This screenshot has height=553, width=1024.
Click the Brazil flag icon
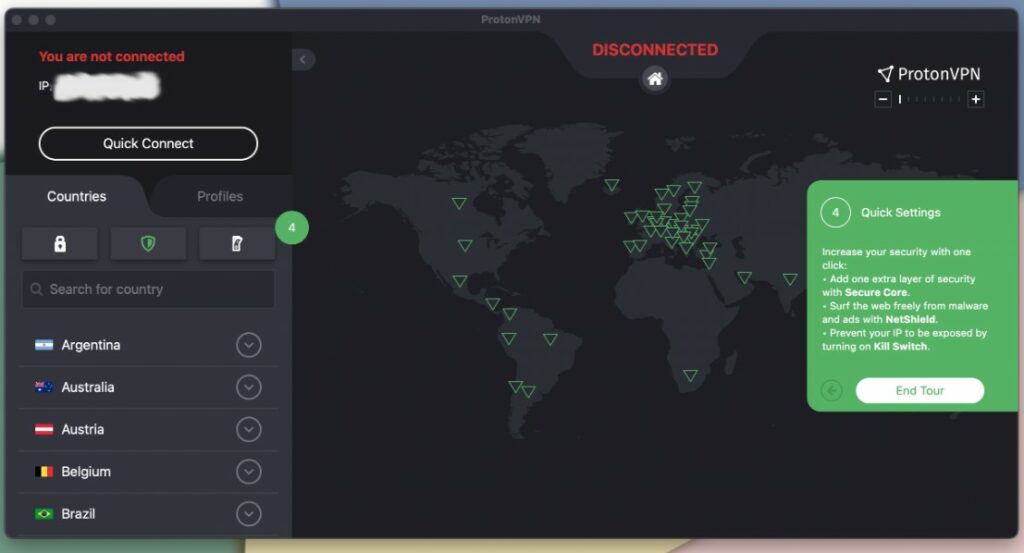[x=44, y=514]
